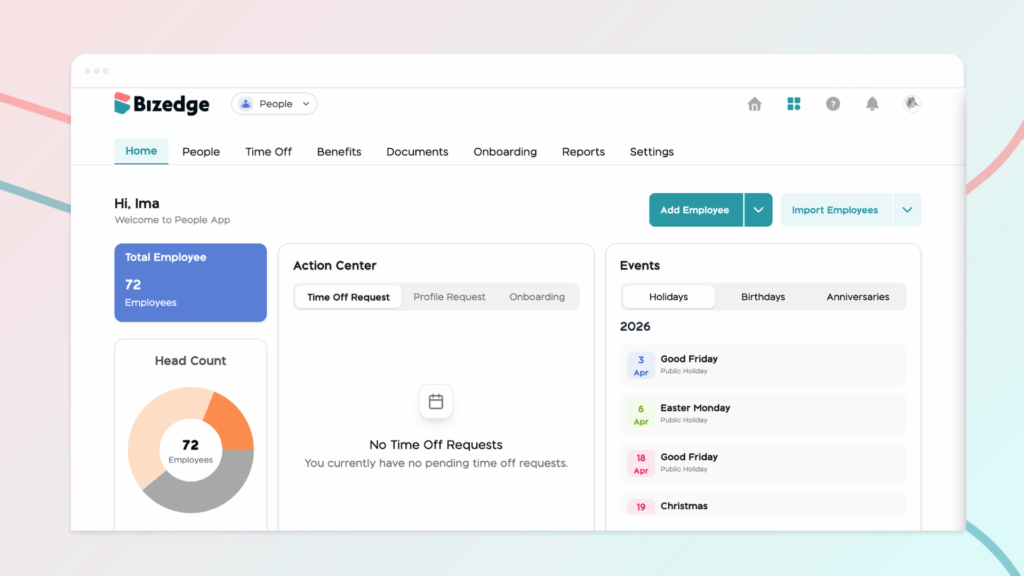Open the notifications bell
The width and height of the screenshot is (1024, 576).
(872, 104)
